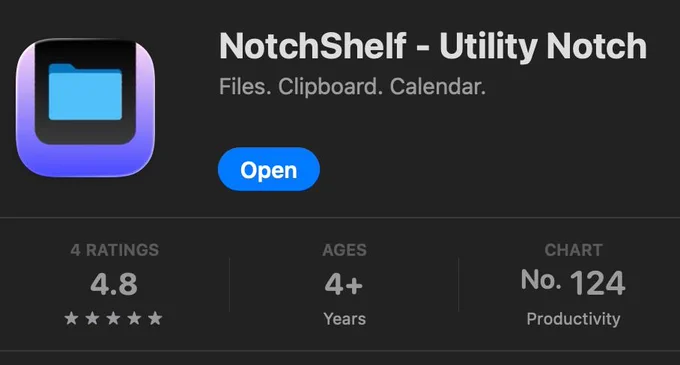Click the Files. Clipboard. Calendar. subtitle
The width and height of the screenshot is (680, 365).
[x=352, y=86]
